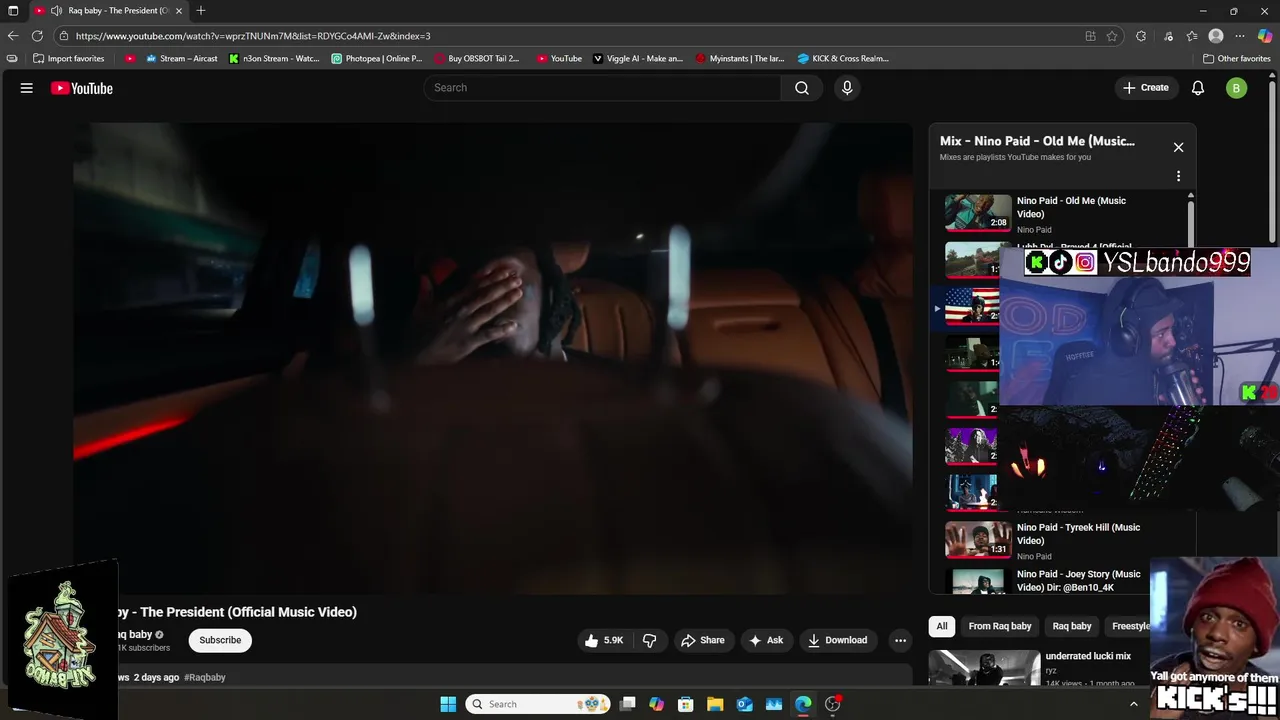Click the video player to pause
The height and width of the screenshot is (720, 1280).
click(492, 358)
